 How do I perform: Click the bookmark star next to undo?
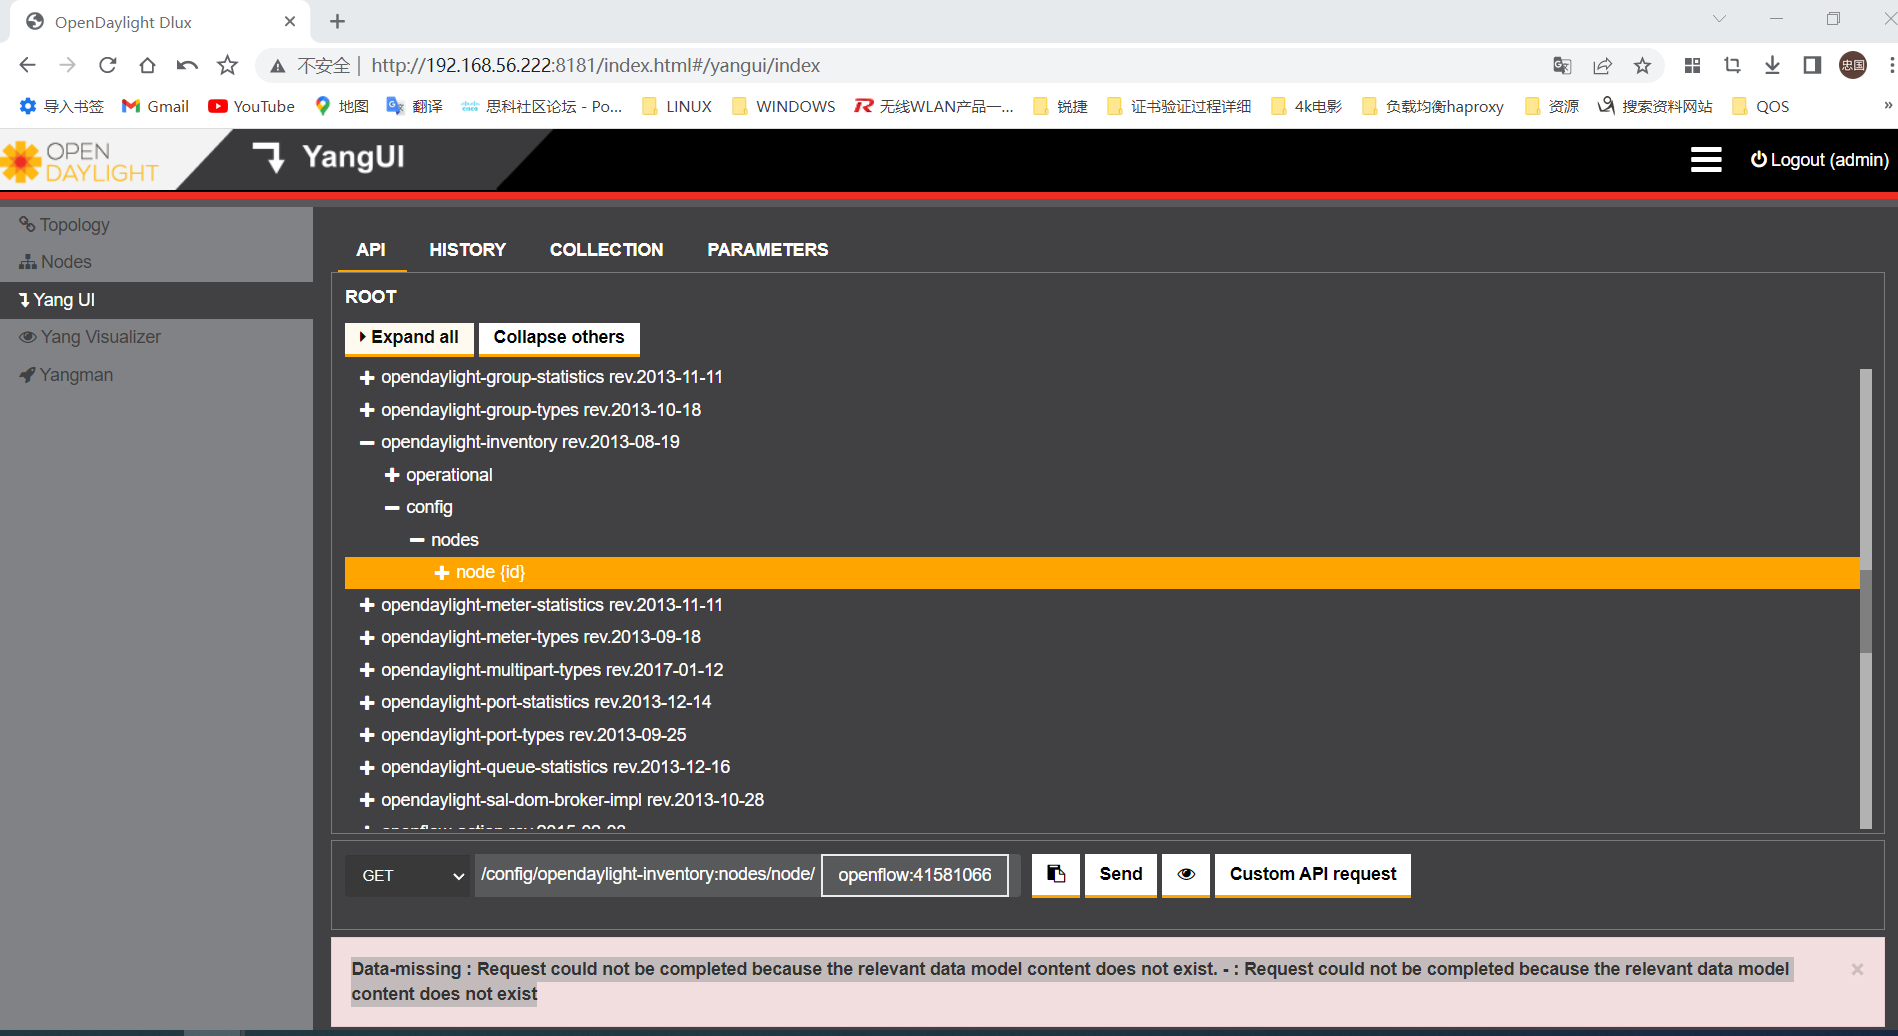pos(228,65)
